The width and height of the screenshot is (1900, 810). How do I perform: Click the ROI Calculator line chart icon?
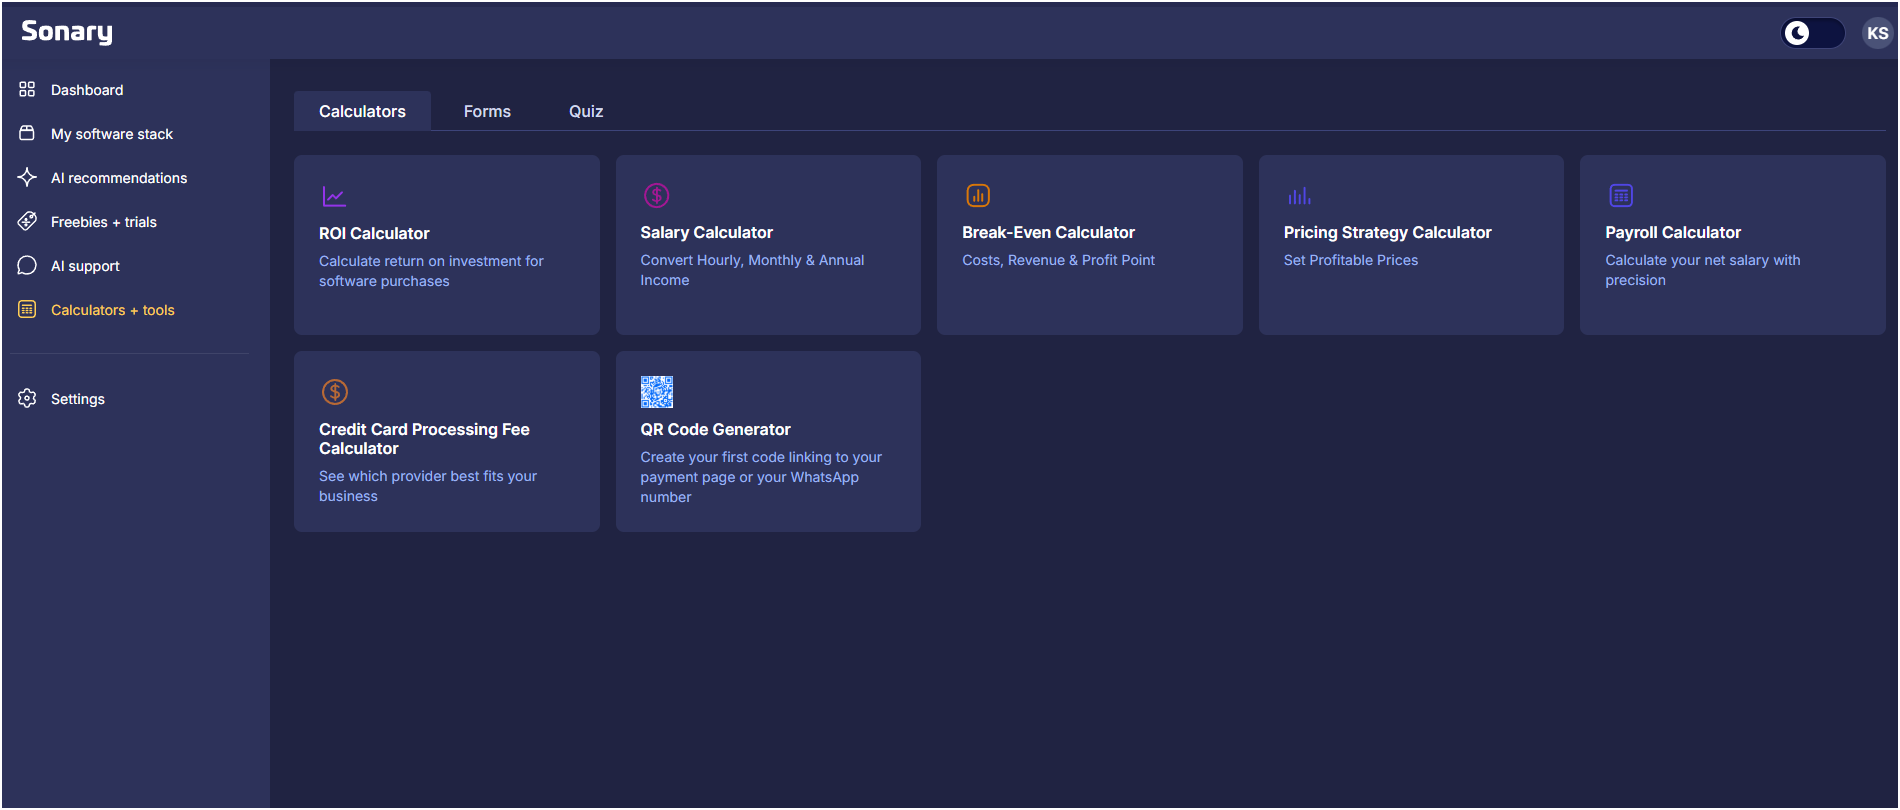(x=334, y=196)
